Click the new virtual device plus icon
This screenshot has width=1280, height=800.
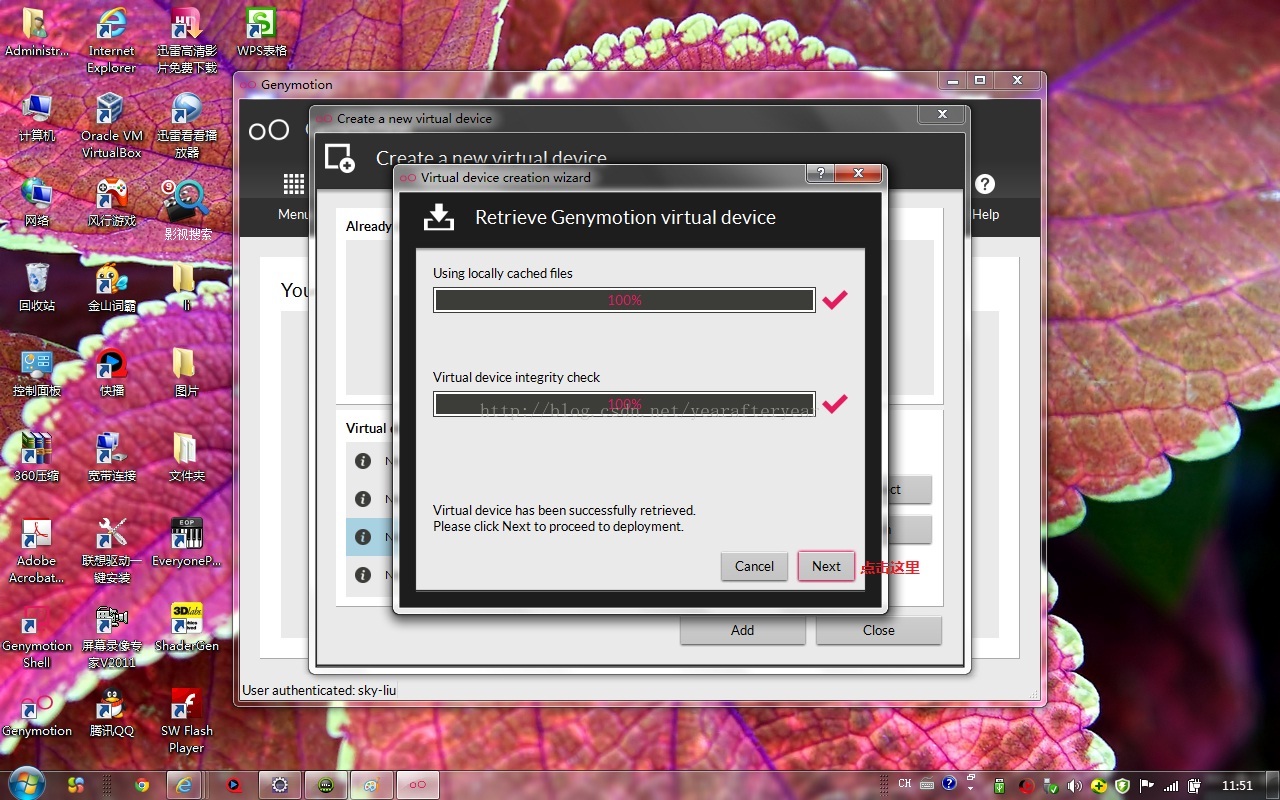tap(340, 158)
